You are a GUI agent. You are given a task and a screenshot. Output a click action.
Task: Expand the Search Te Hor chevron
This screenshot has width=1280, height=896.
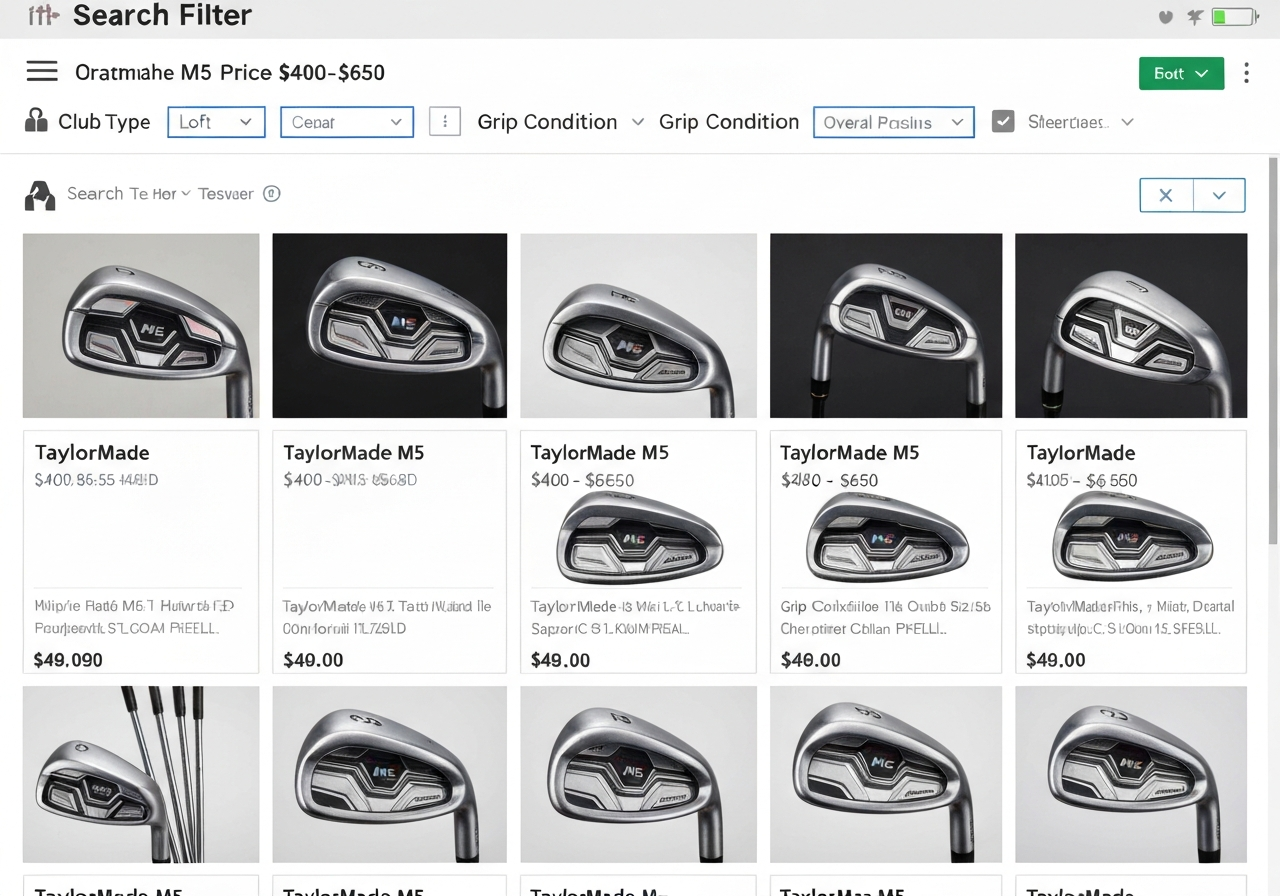(186, 194)
